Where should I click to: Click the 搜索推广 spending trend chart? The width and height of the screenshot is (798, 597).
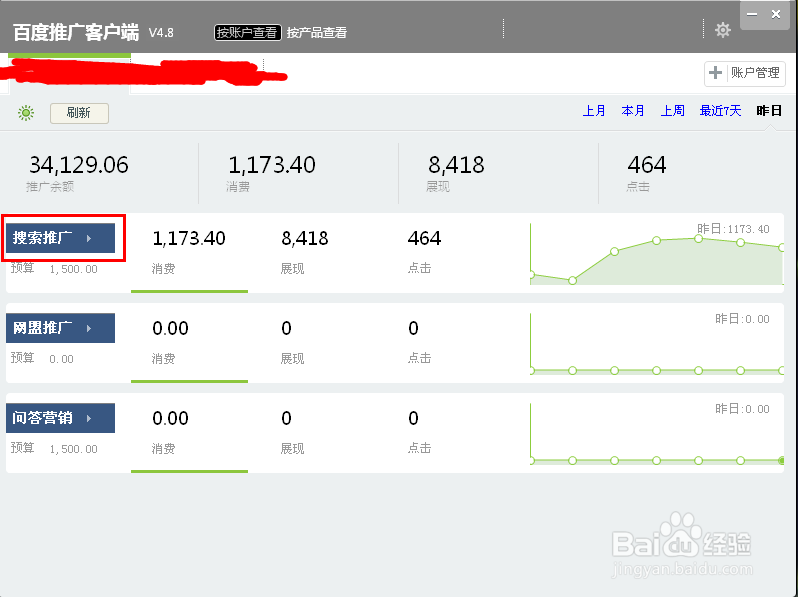(657, 254)
